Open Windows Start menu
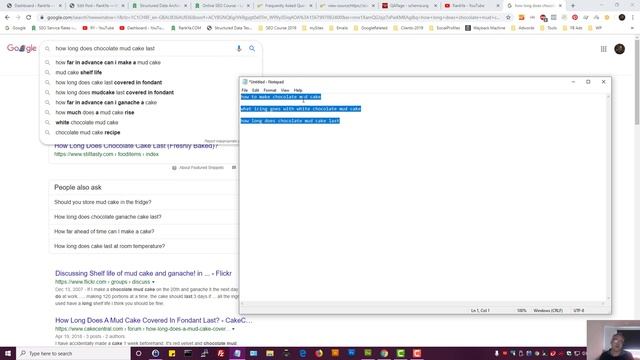 8,353
